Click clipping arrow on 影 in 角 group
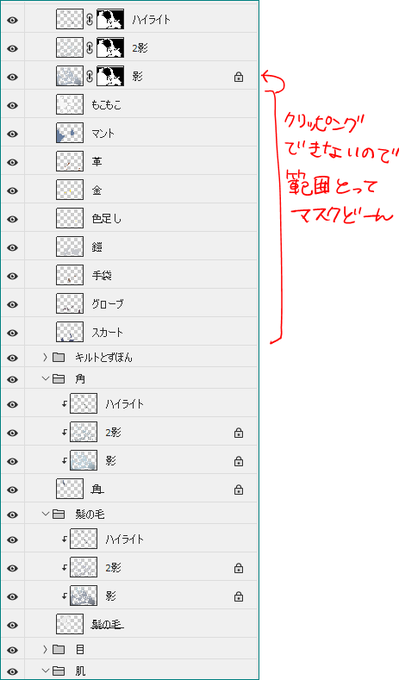The height and width of the screenshot is (680, 399). coord(64,461)
